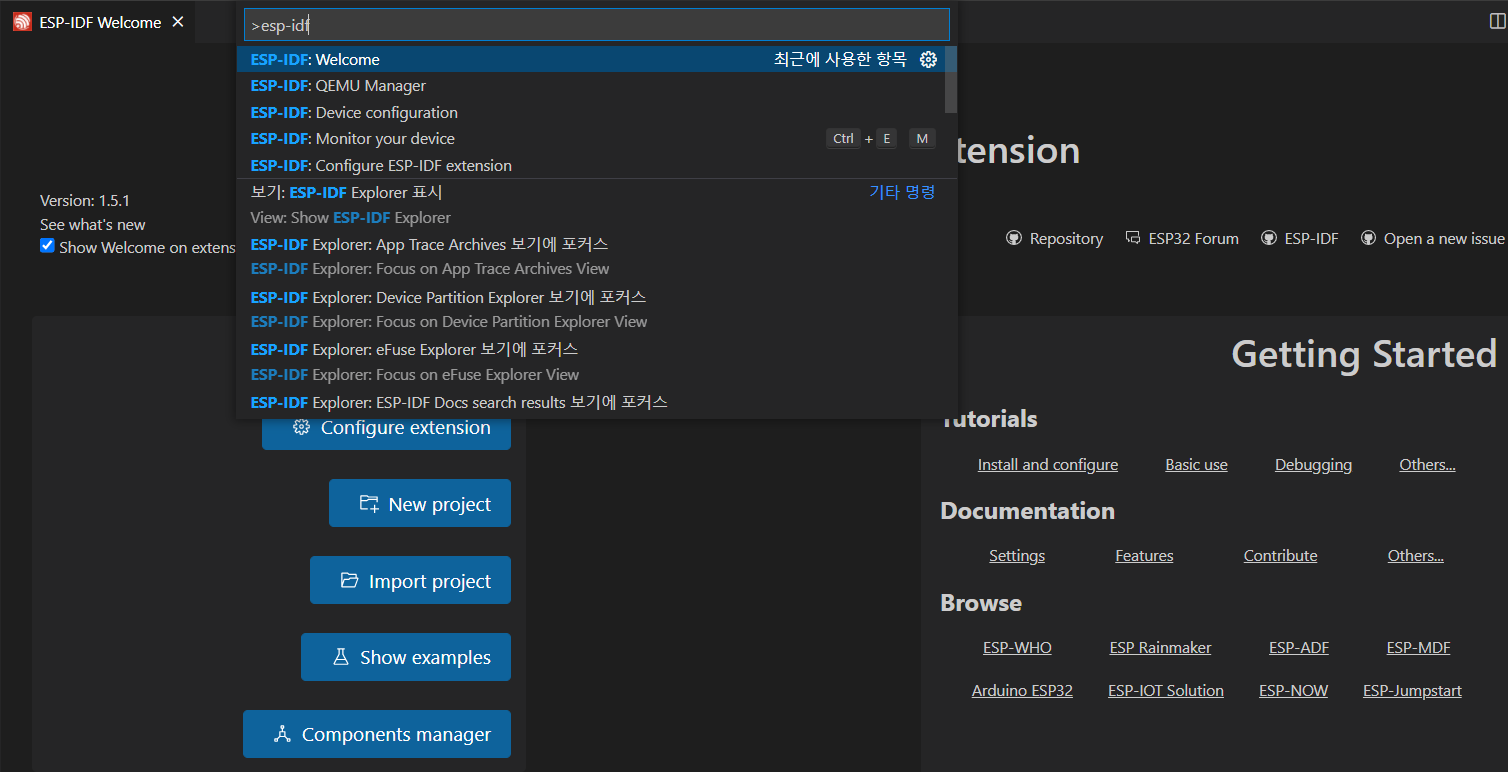This screenshot has height=772, width=1508.
Task: Click the GitHub icon beside Open a new issue
Action: (x=1368, y=238)
